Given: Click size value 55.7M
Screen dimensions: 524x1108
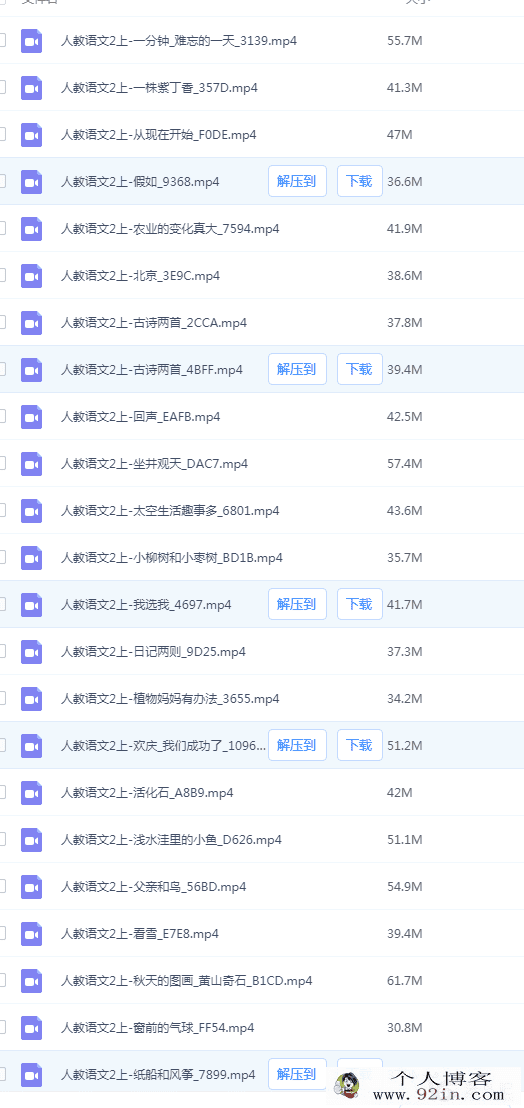Looking at the screenshot, I should pyautogui.click(x=405, y=41).
